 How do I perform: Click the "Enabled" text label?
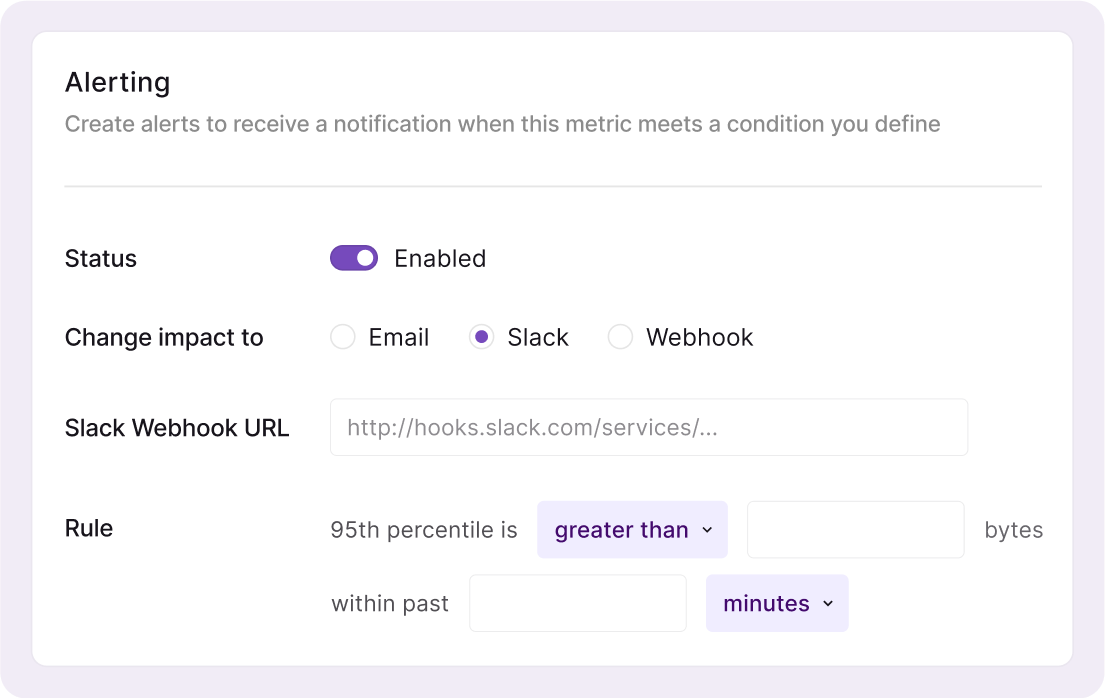point(440,258)
